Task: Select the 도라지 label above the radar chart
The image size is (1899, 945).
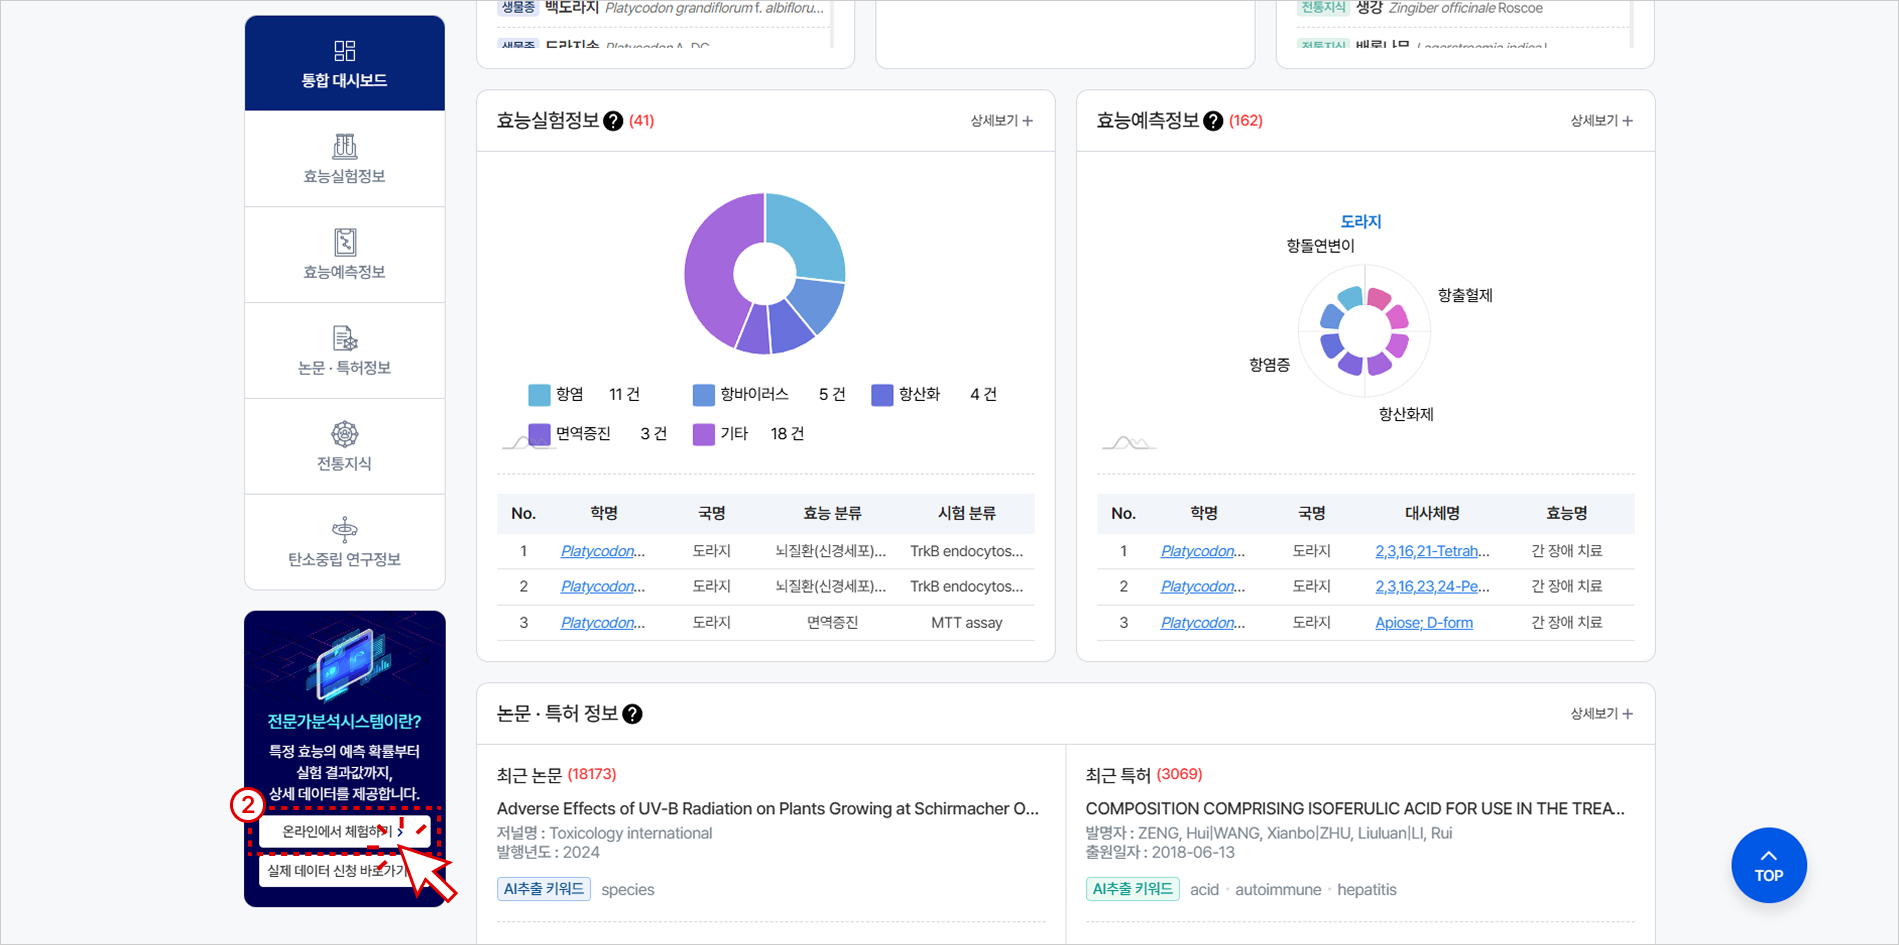Action: [x=1362, y=221]
